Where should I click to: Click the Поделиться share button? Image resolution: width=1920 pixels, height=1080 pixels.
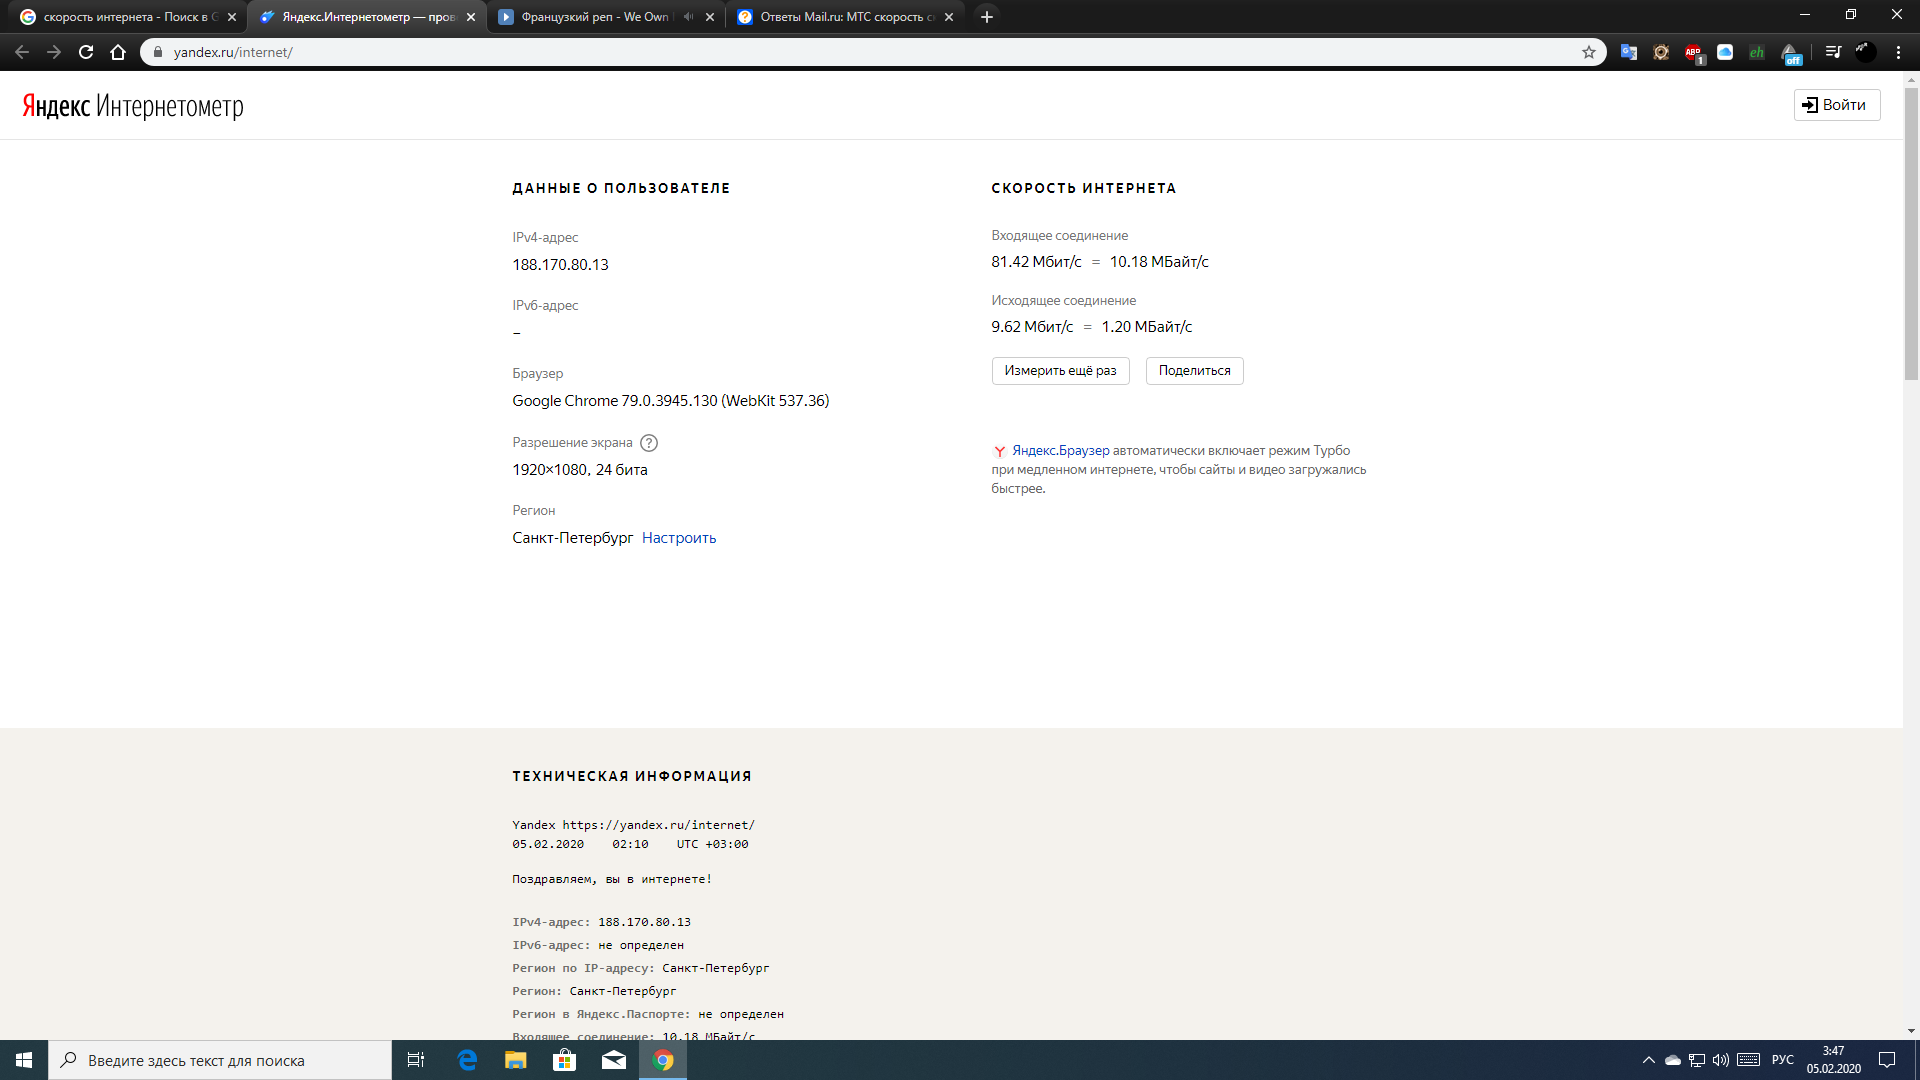(x=1194, y=371)
